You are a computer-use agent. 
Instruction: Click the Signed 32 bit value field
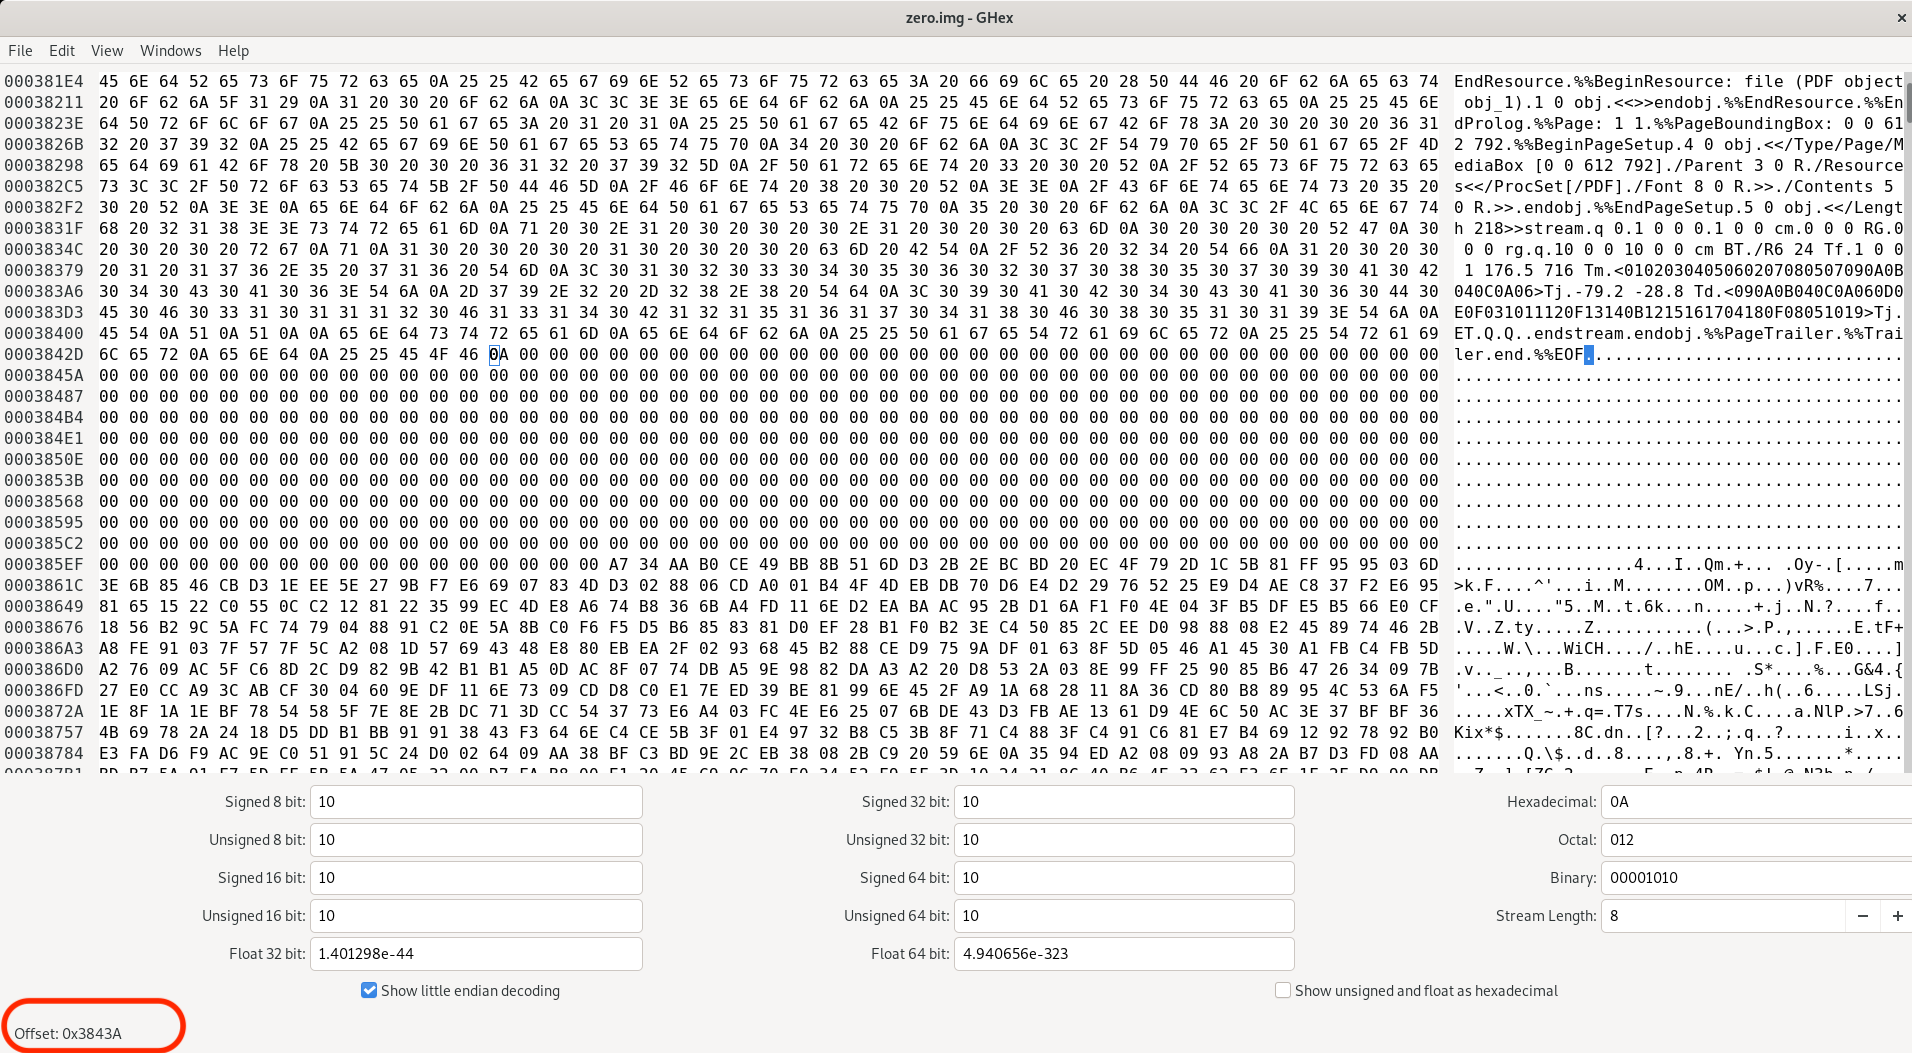pyautogui.click(x=1124, y=802)
